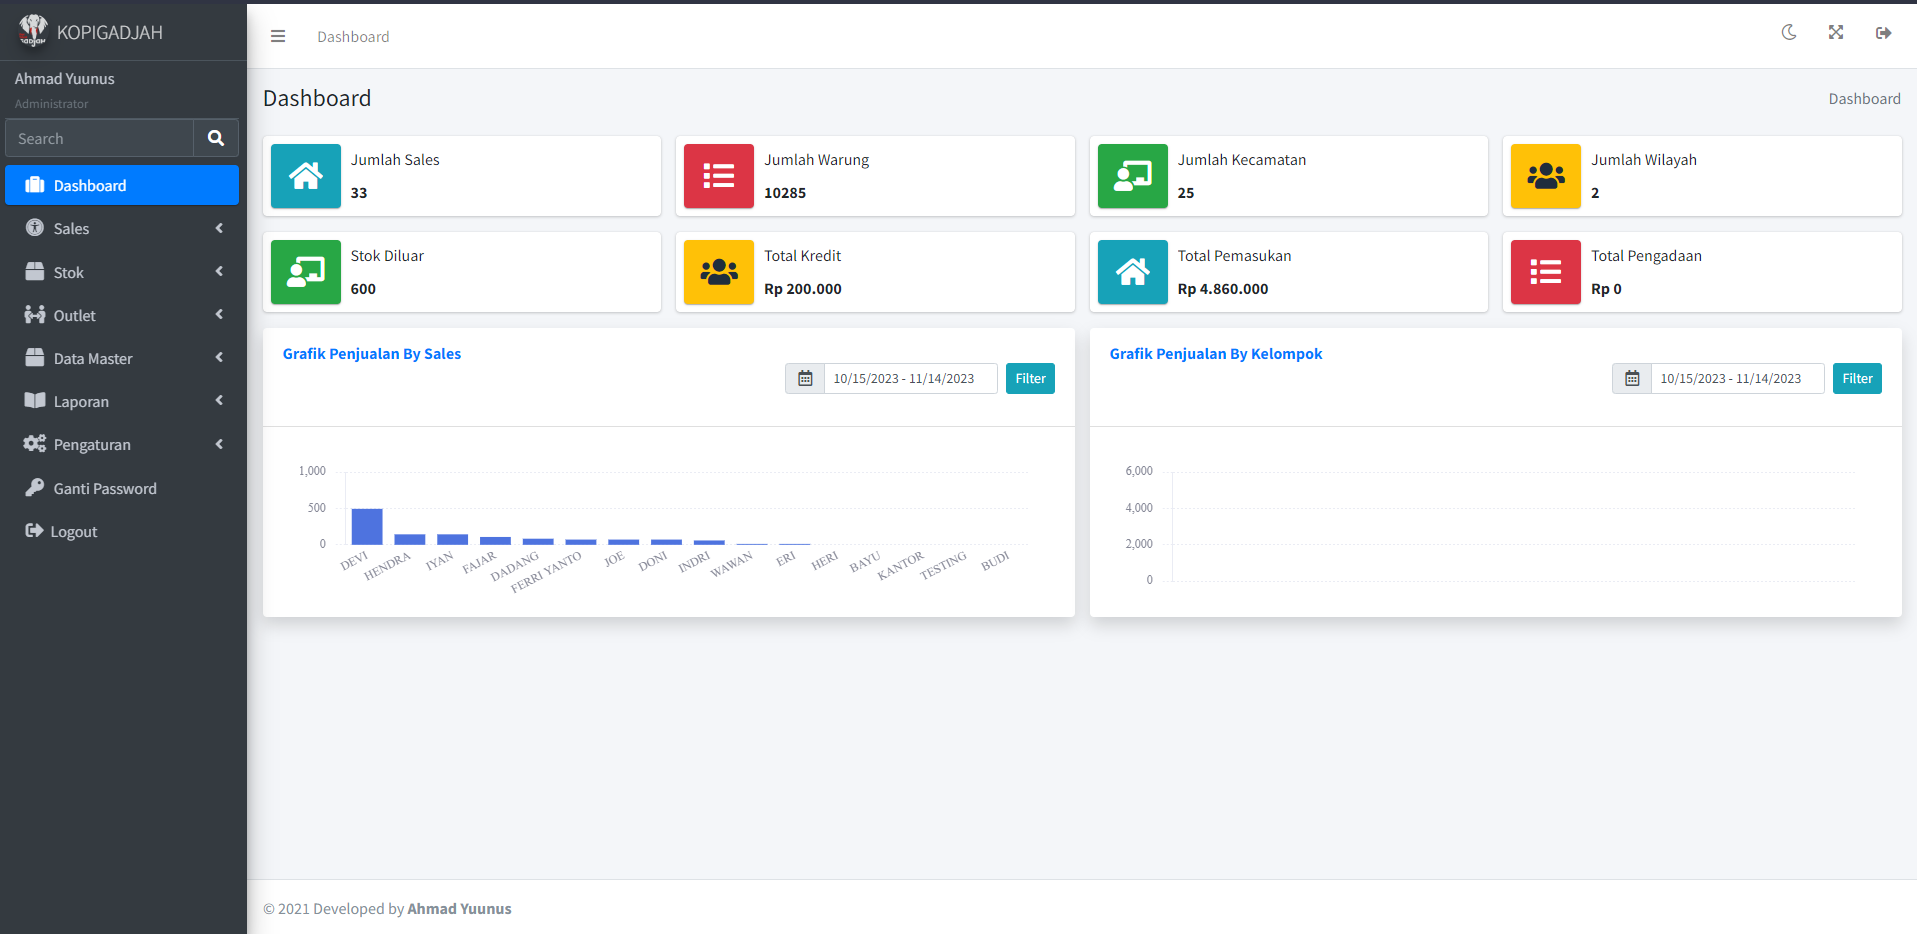
Task: Click the Jumlah Sales home icon
Action: coord(306,176)
